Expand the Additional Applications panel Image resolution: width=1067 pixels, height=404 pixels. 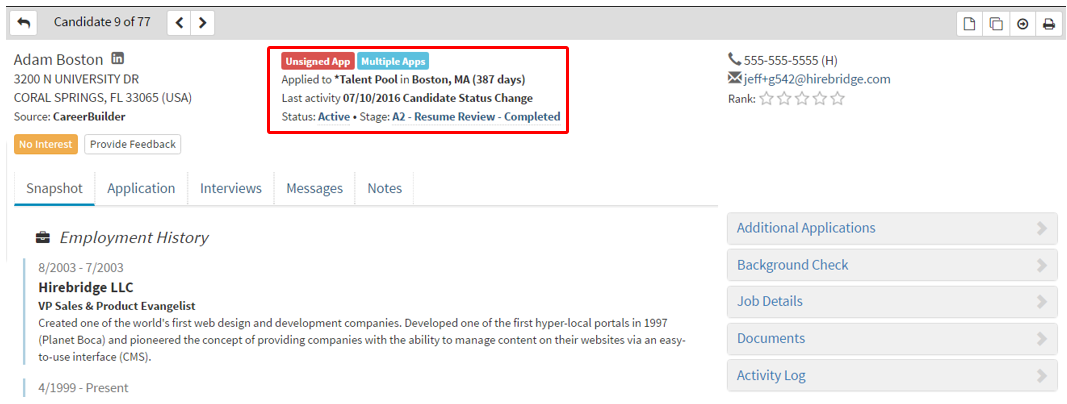(891, 228)
